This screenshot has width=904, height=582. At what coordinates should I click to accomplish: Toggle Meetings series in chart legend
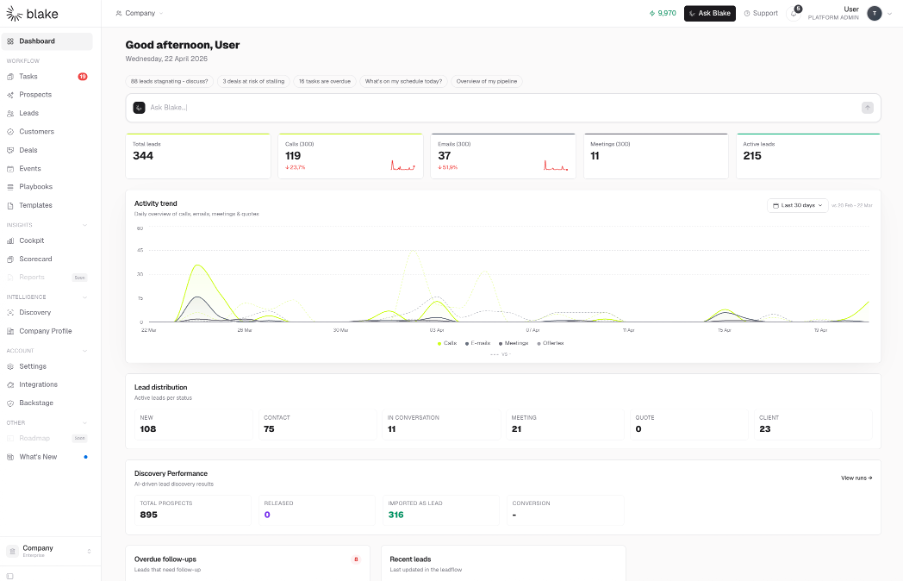(x=513, y=343)
